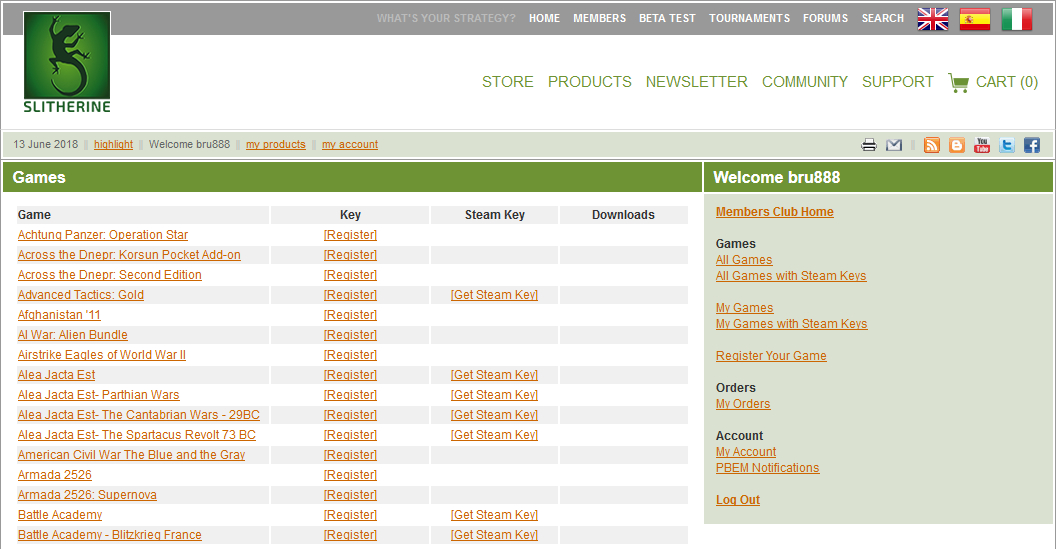Open the RSS feed icon

click(932, 145)
